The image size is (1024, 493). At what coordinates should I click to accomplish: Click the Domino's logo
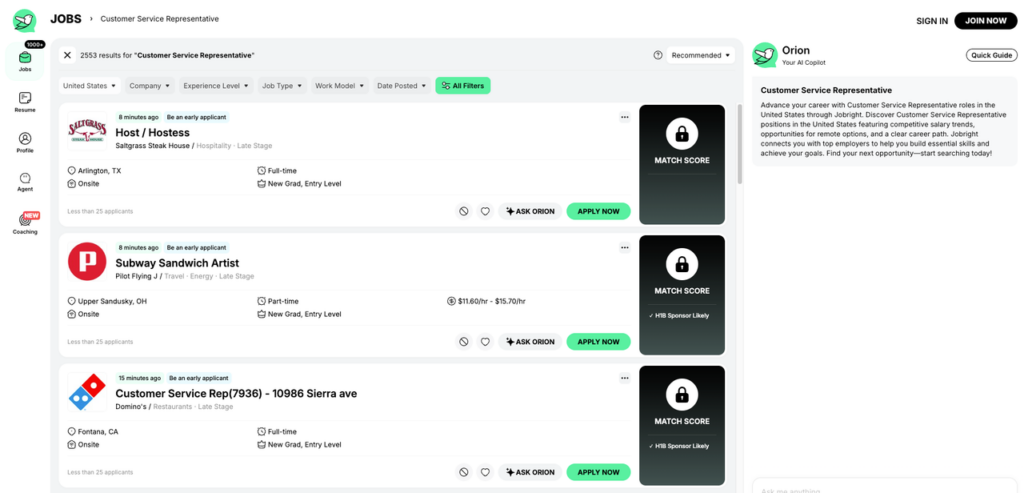pyautogui.click(x=87, y=392)
